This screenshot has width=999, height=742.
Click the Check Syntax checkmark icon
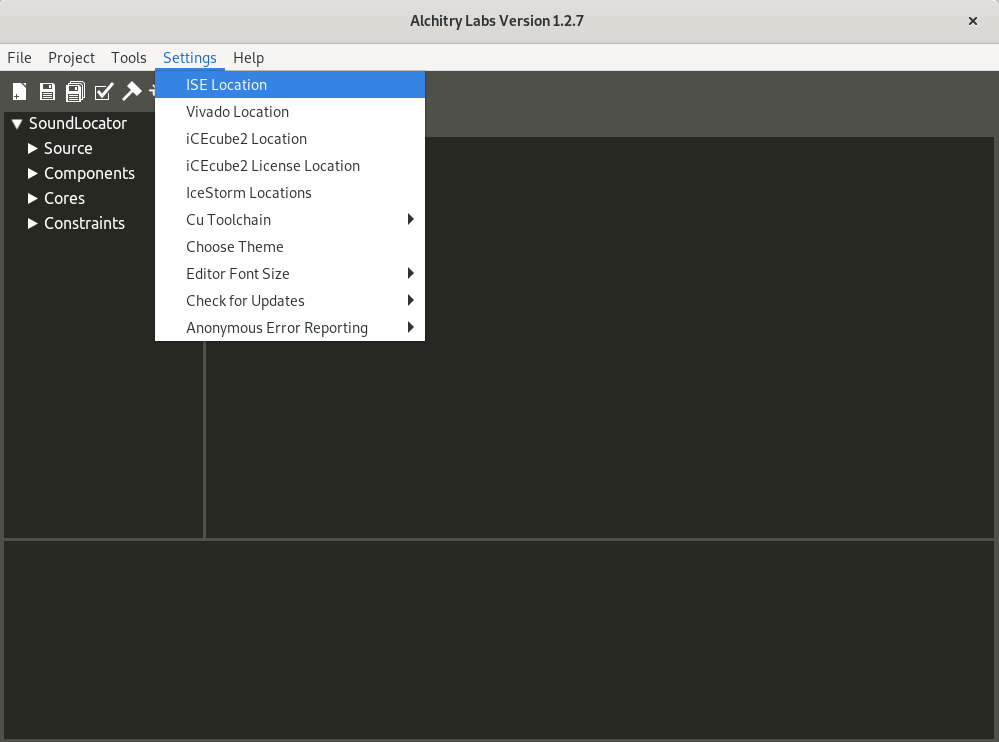tap(104, 92)
